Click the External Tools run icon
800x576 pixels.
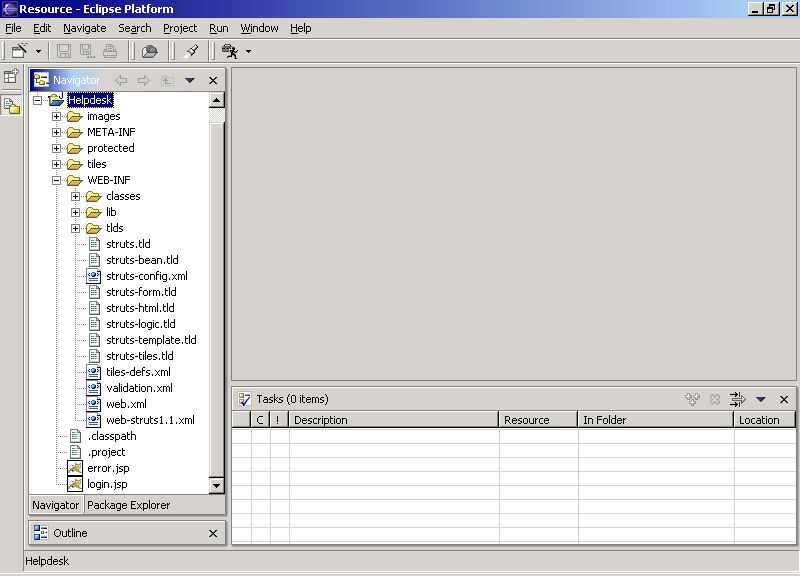click(230, 51)
